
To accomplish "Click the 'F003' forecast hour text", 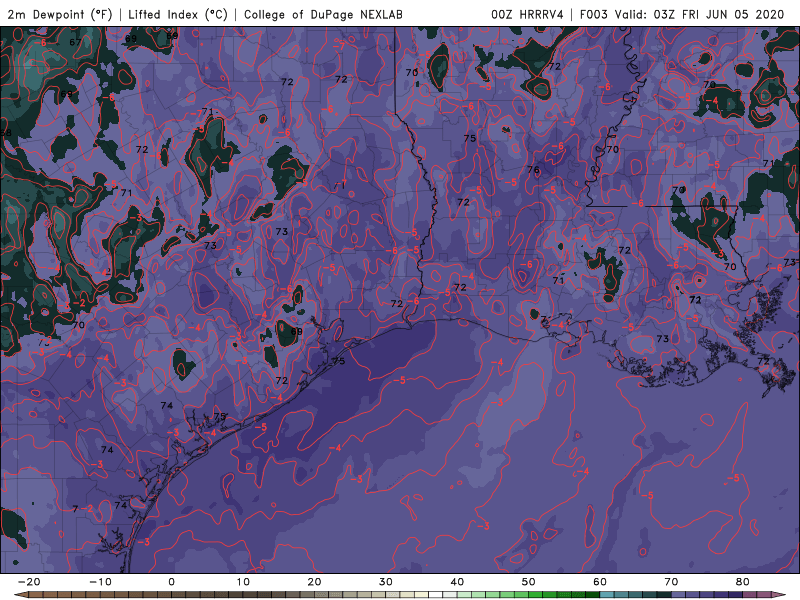I will point(594,14).
